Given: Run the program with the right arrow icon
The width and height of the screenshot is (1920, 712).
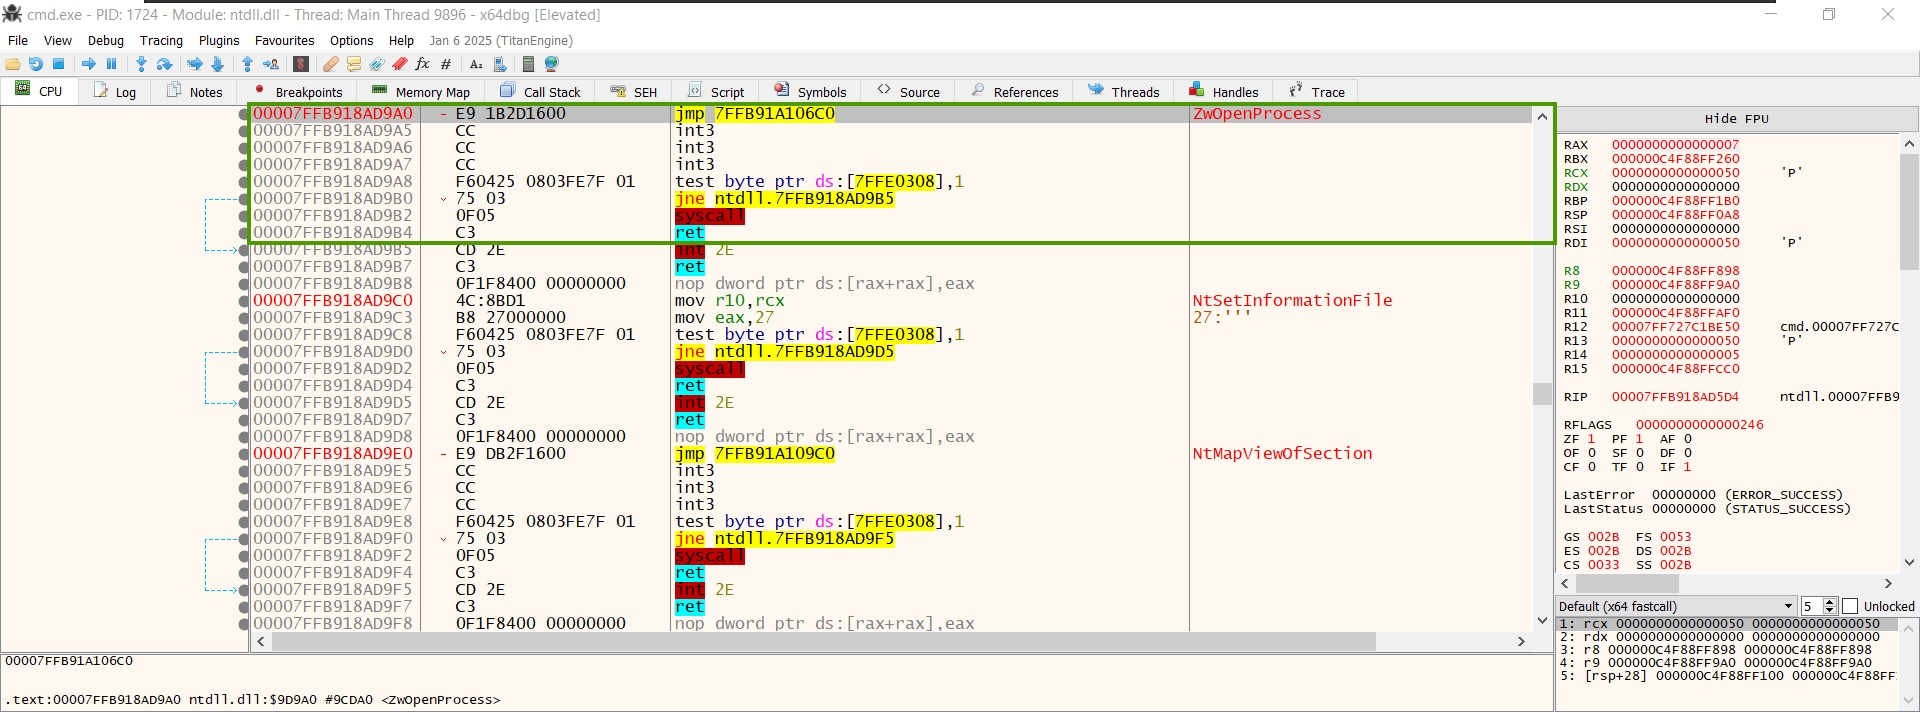Looking at the screenshot, I should [x=89, y=64].
